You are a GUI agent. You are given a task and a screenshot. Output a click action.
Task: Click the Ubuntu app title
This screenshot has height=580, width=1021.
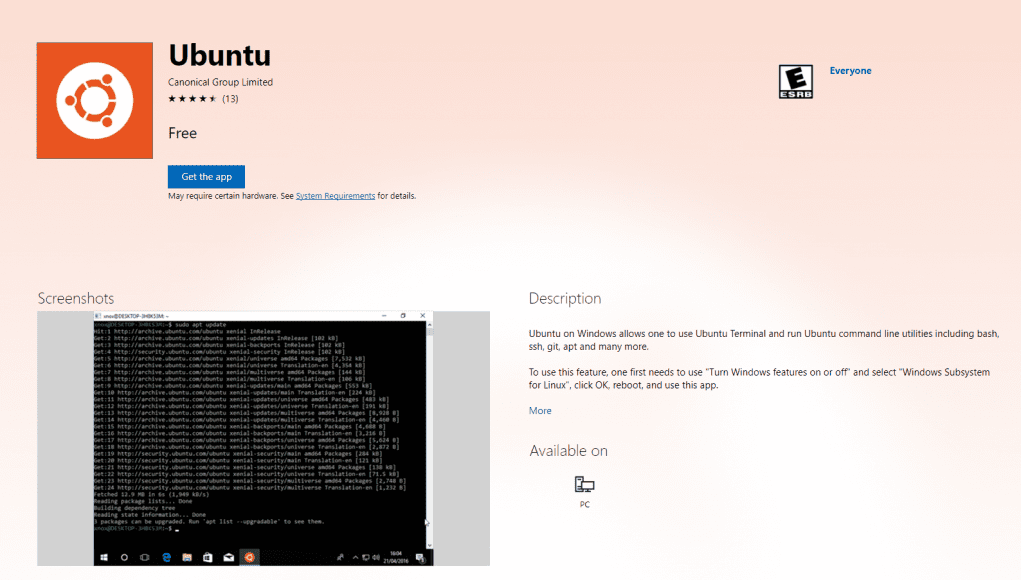click(219, 55)
